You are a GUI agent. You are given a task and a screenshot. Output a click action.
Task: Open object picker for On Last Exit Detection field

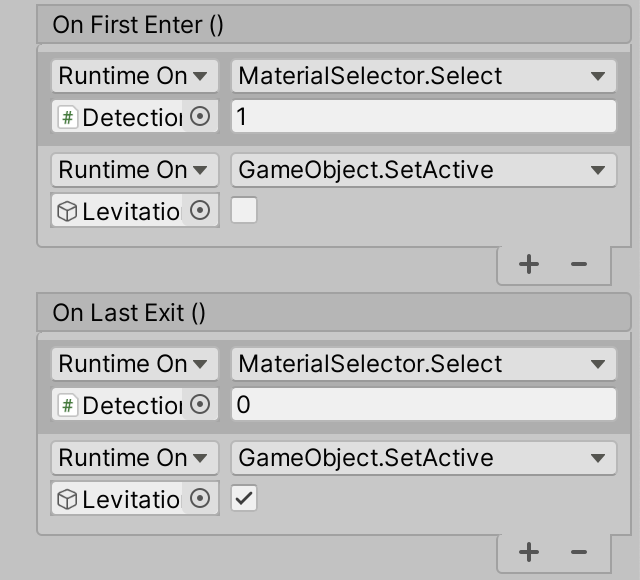point(201,405)
